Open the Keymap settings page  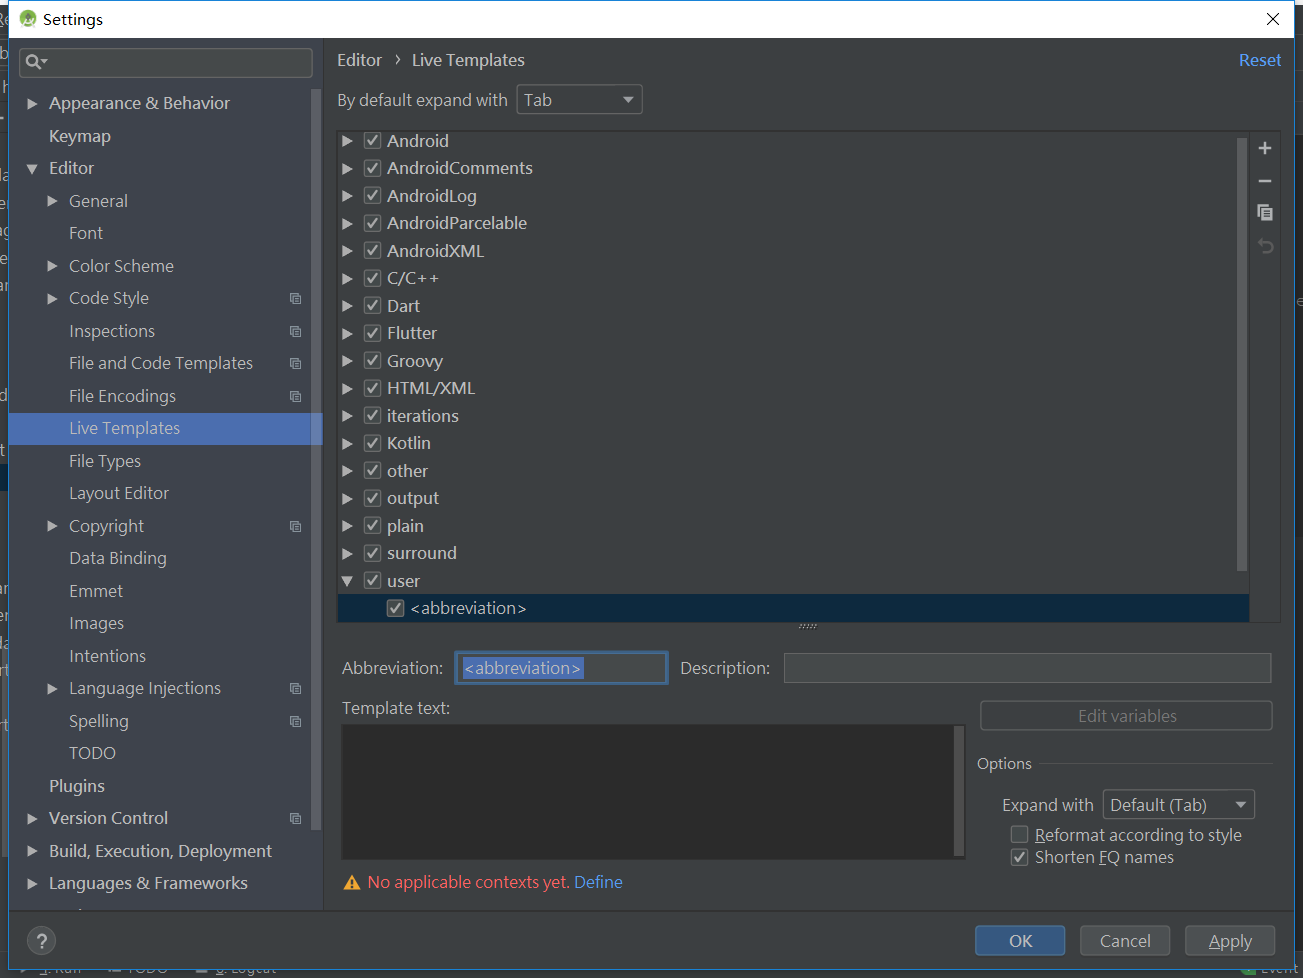point(80,136)
